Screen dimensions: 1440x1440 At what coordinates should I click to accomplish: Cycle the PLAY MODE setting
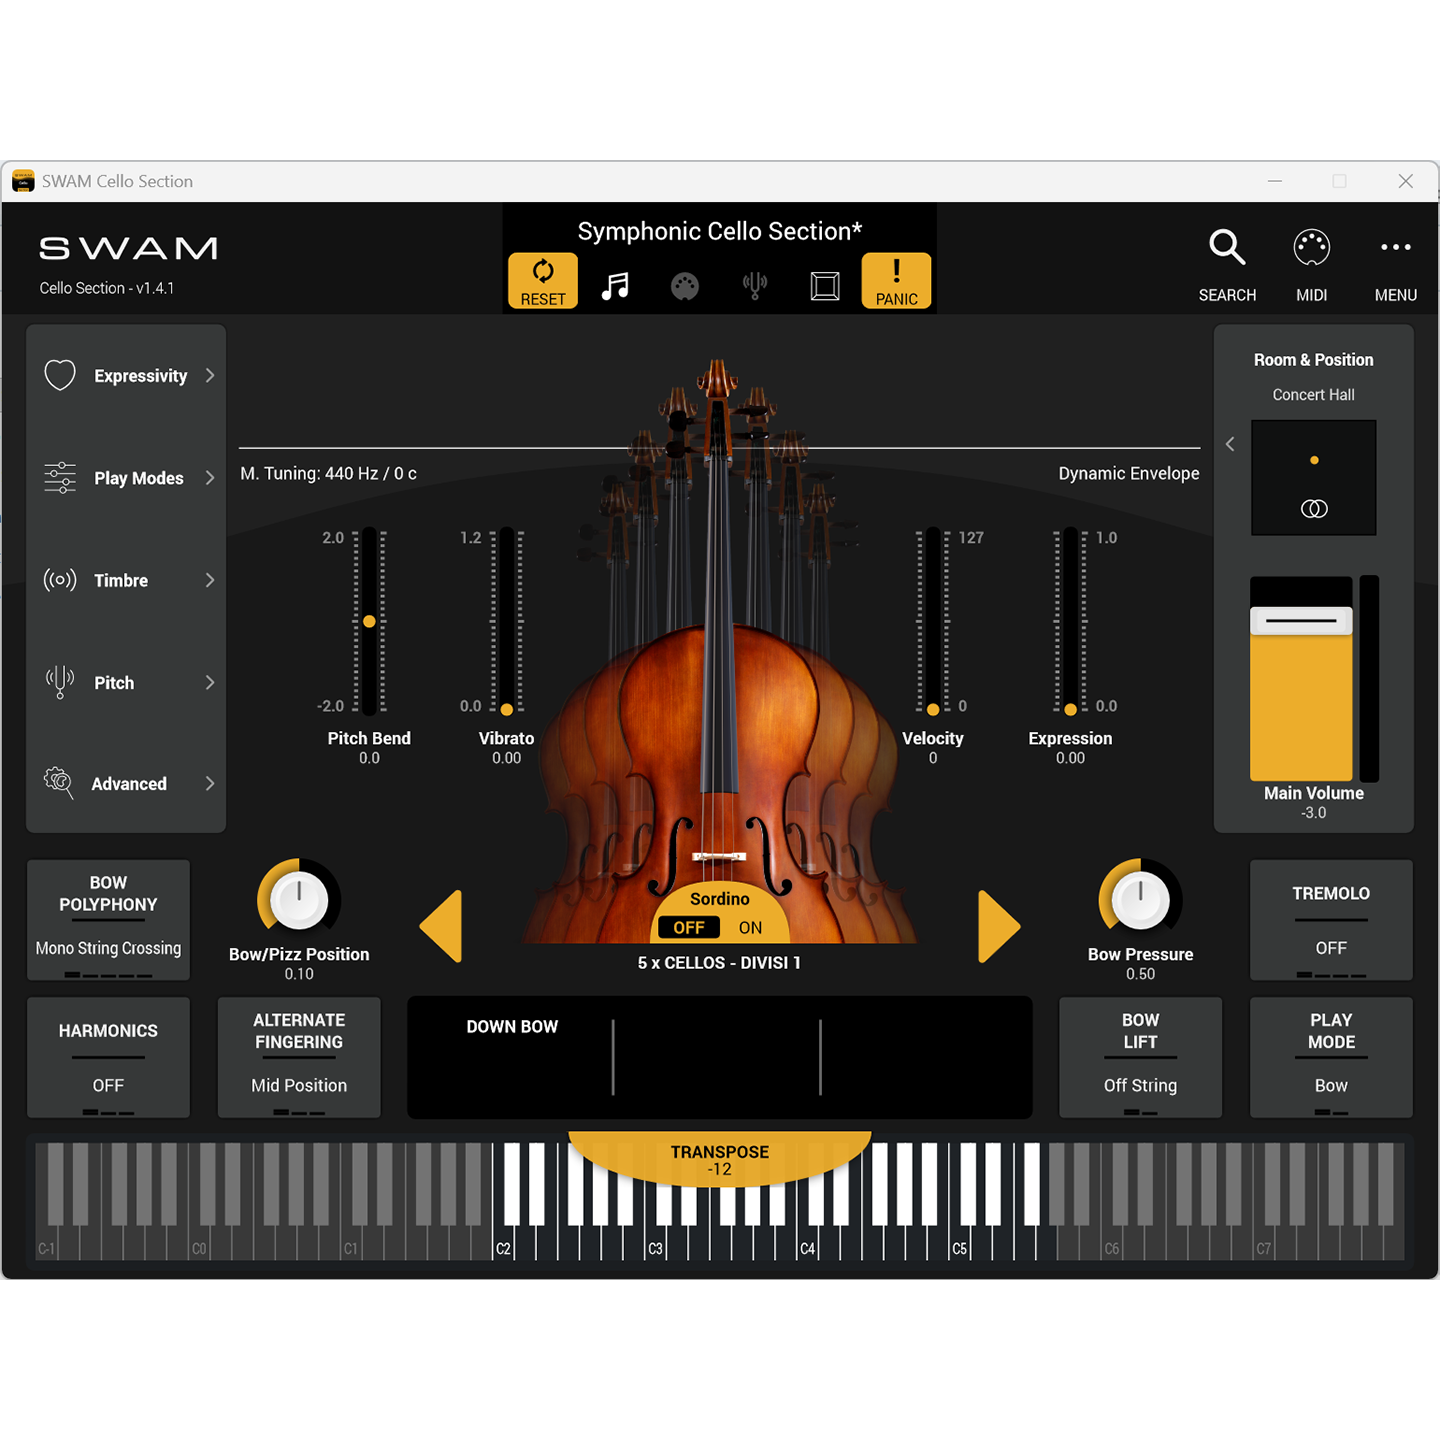(1331, 1057)
